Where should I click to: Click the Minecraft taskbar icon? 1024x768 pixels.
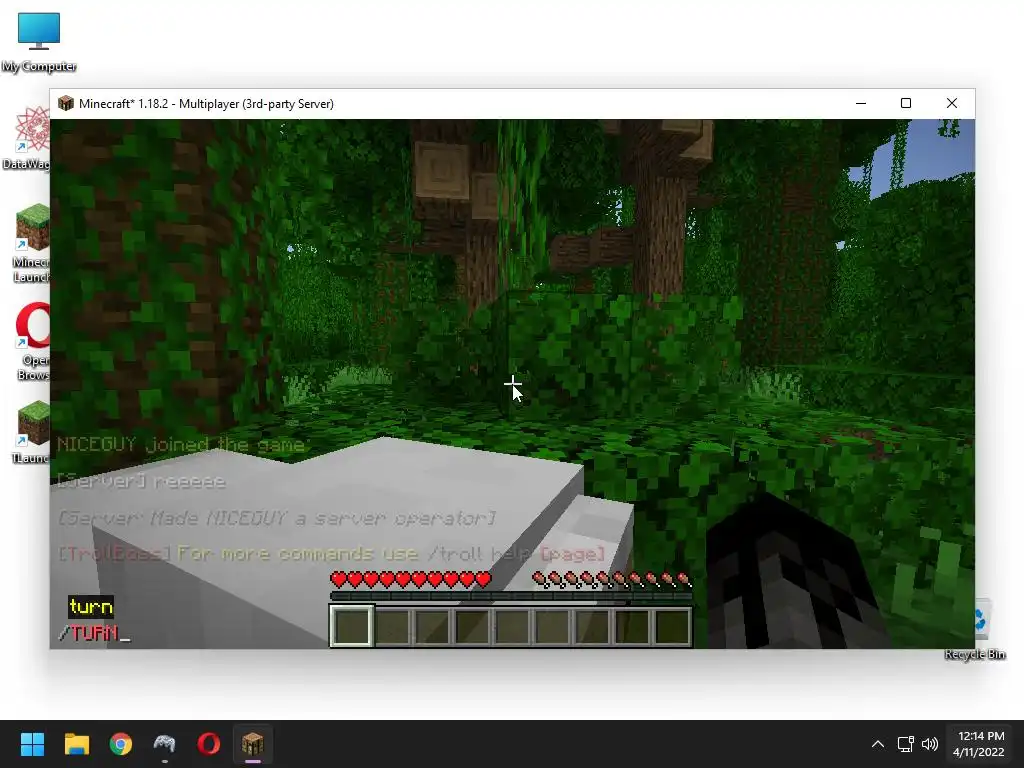tap(253, 744)
